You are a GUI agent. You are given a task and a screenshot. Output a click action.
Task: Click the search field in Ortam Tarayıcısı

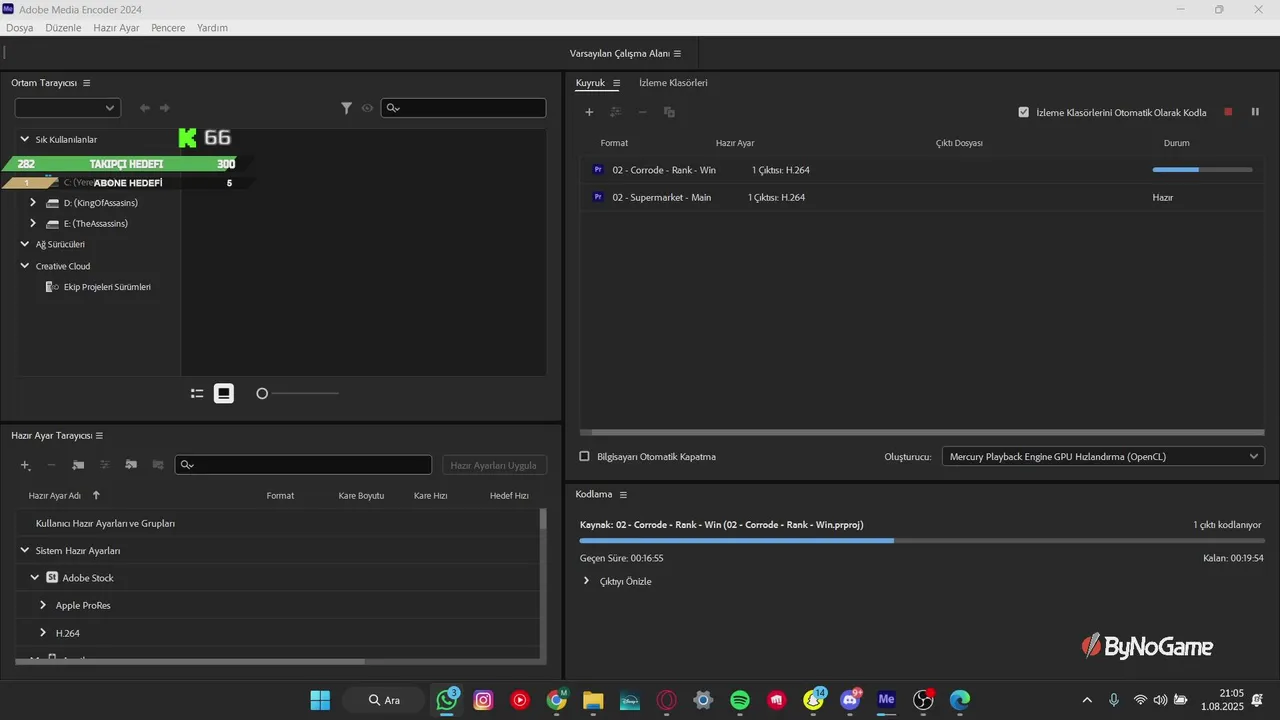point(463,108)
